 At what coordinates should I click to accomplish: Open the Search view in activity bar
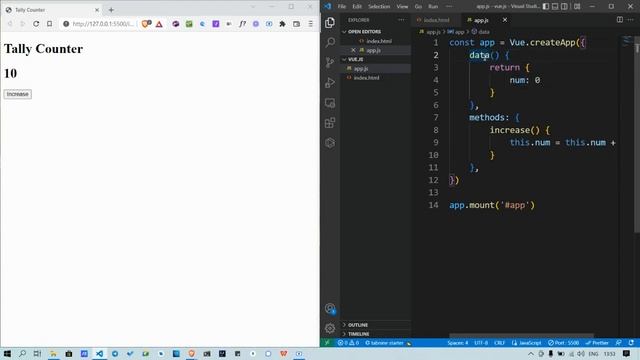(x=330, y=42)
